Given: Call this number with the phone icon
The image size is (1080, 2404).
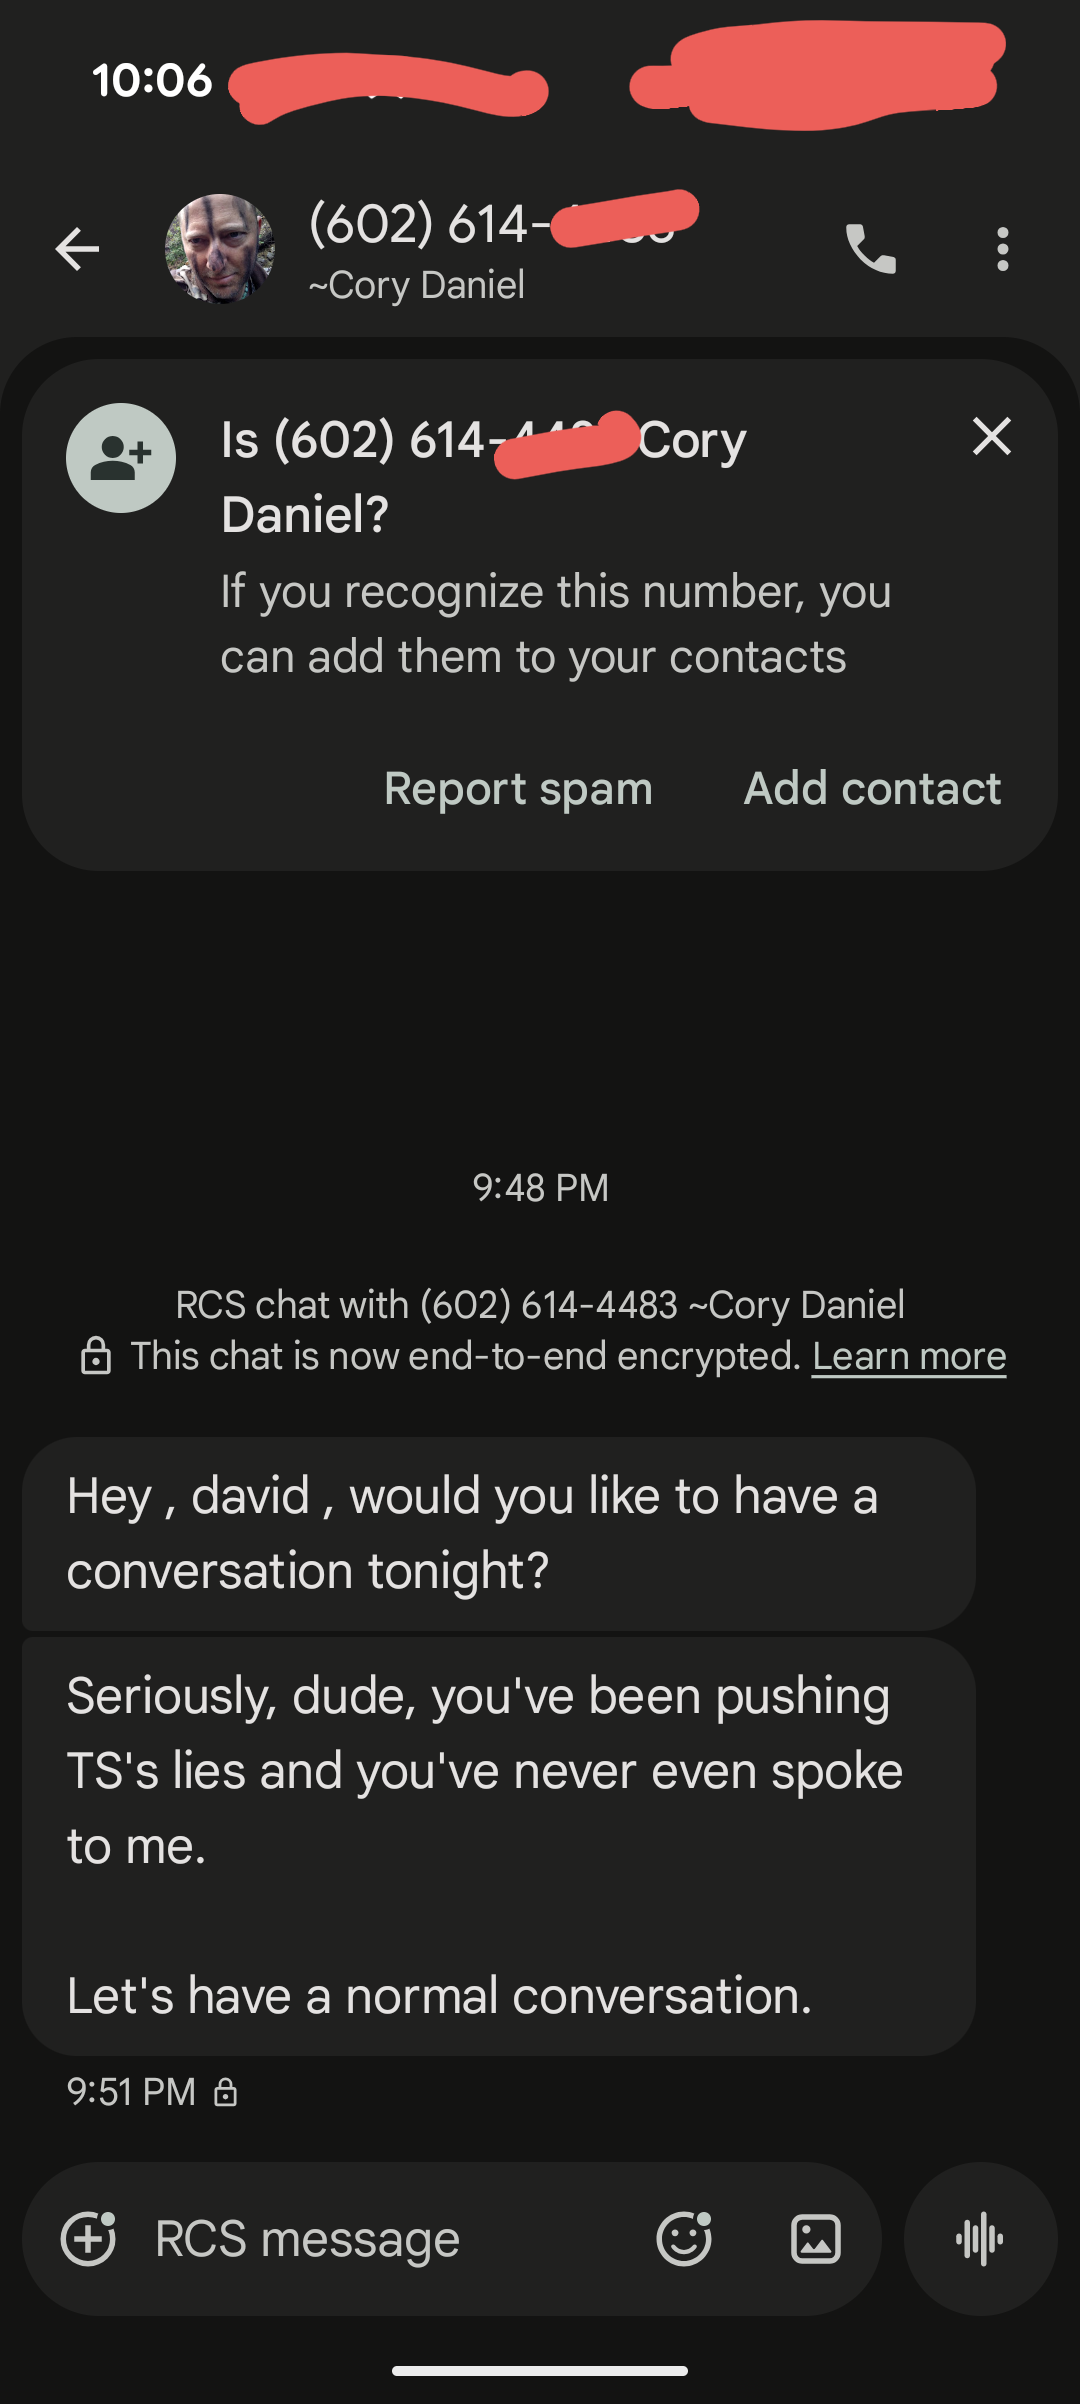Looking at the screenshot, I should [x=871, y=249].
